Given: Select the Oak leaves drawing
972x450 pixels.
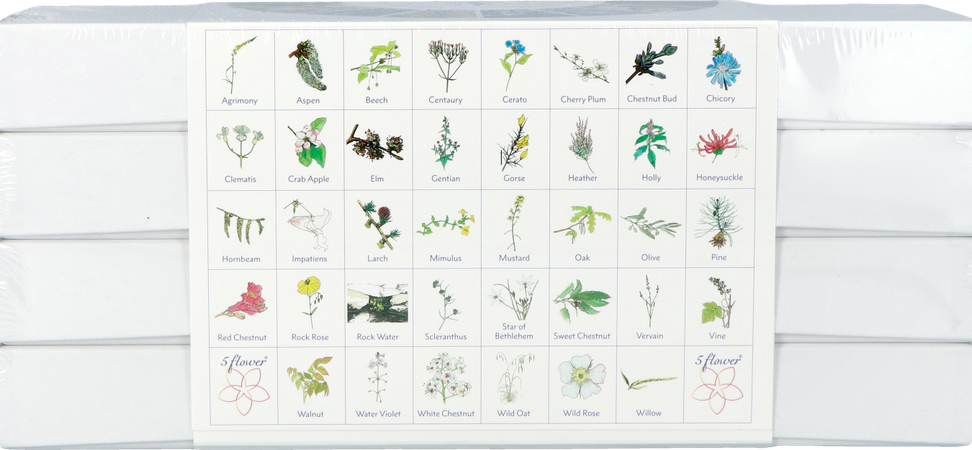Looking at the screenshot, I should coord(582,224).
